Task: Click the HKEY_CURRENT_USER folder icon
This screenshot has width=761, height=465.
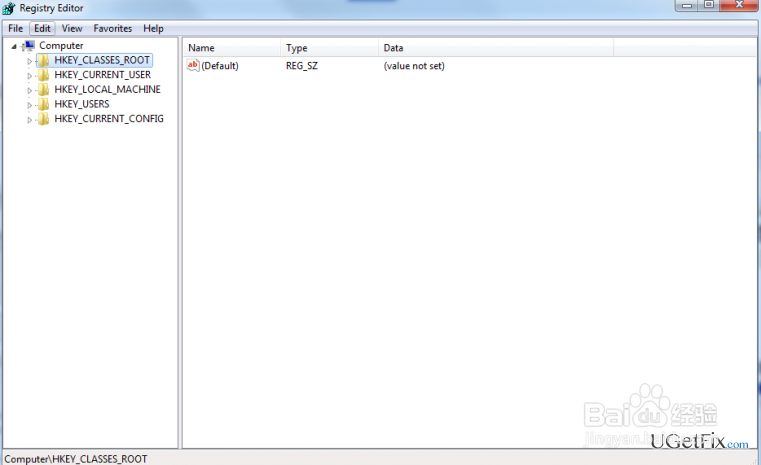Action: (44, 75)
